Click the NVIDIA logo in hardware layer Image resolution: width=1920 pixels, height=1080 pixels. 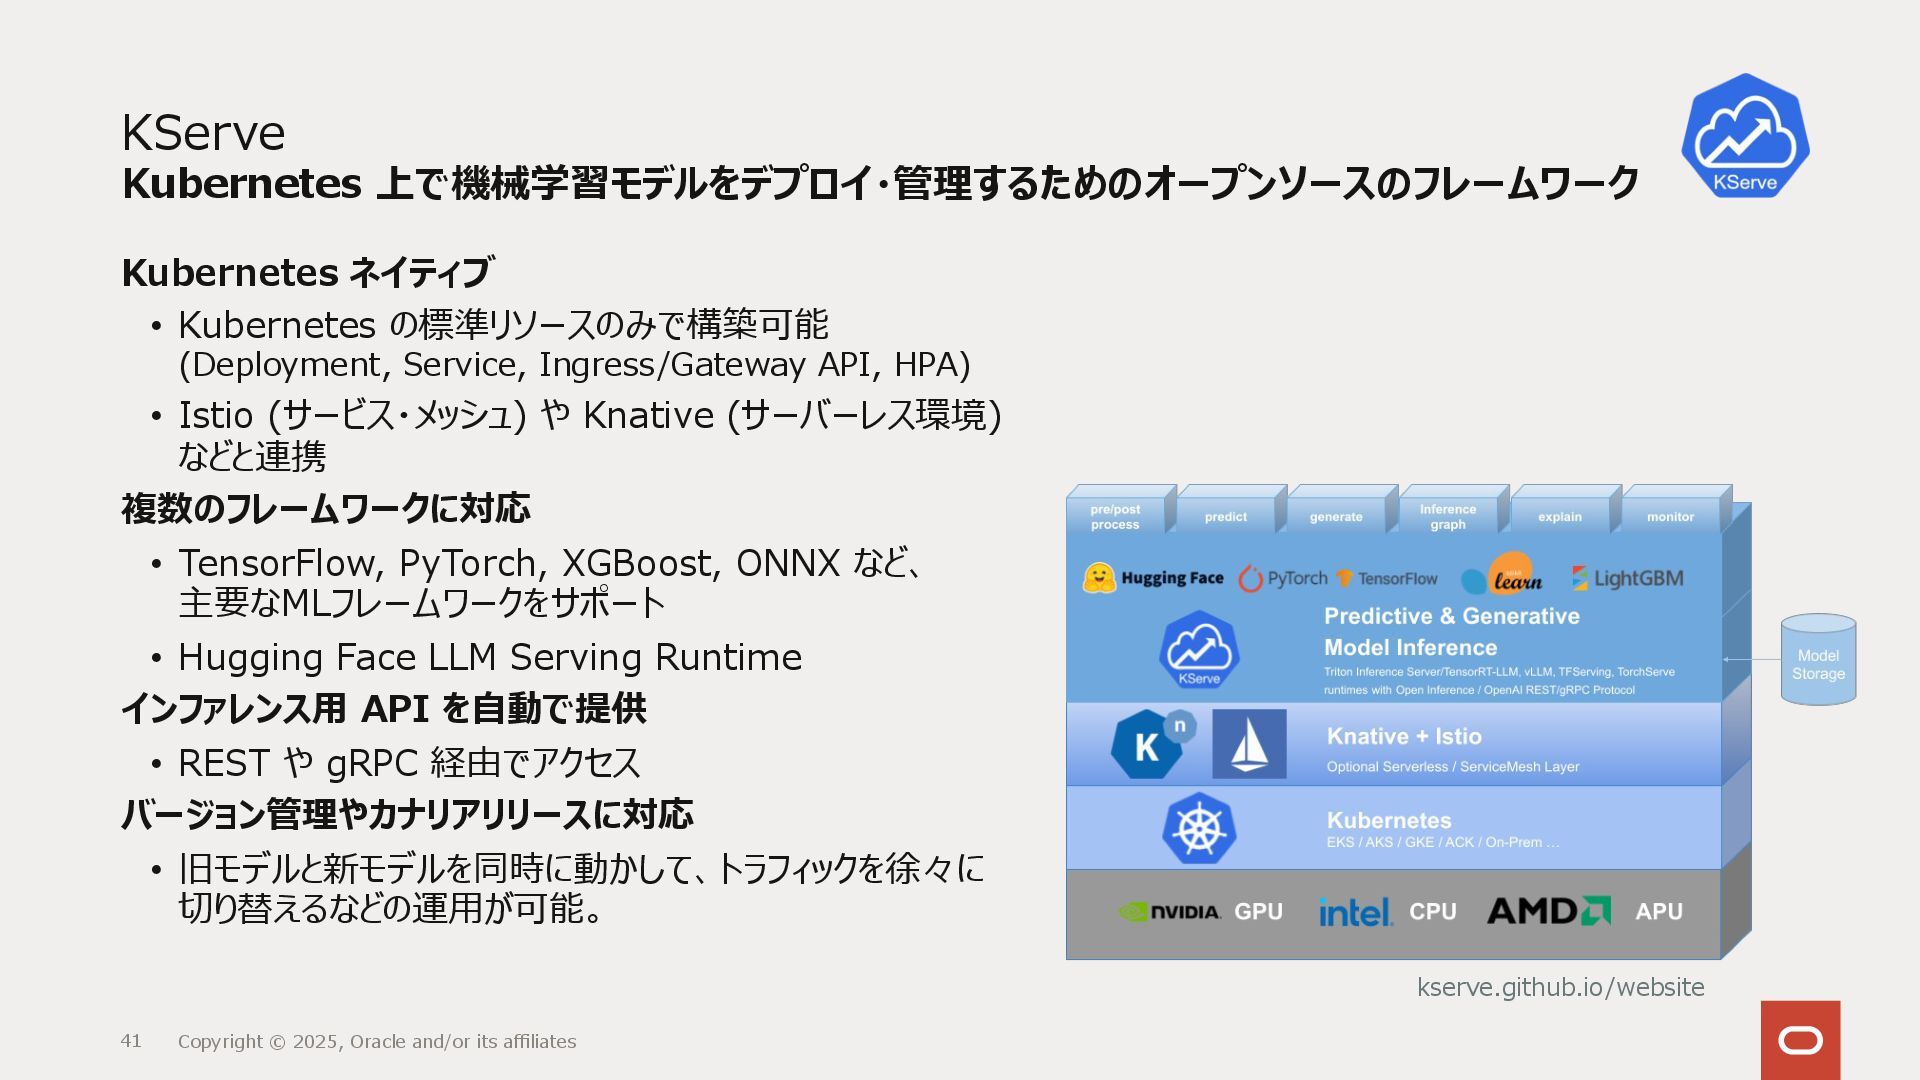(1169, 912)
